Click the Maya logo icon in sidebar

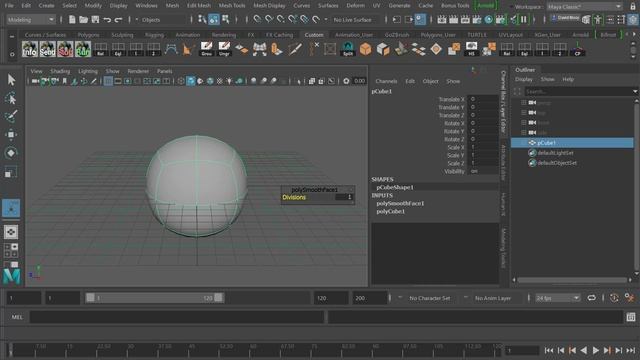[x=11, y=276]
